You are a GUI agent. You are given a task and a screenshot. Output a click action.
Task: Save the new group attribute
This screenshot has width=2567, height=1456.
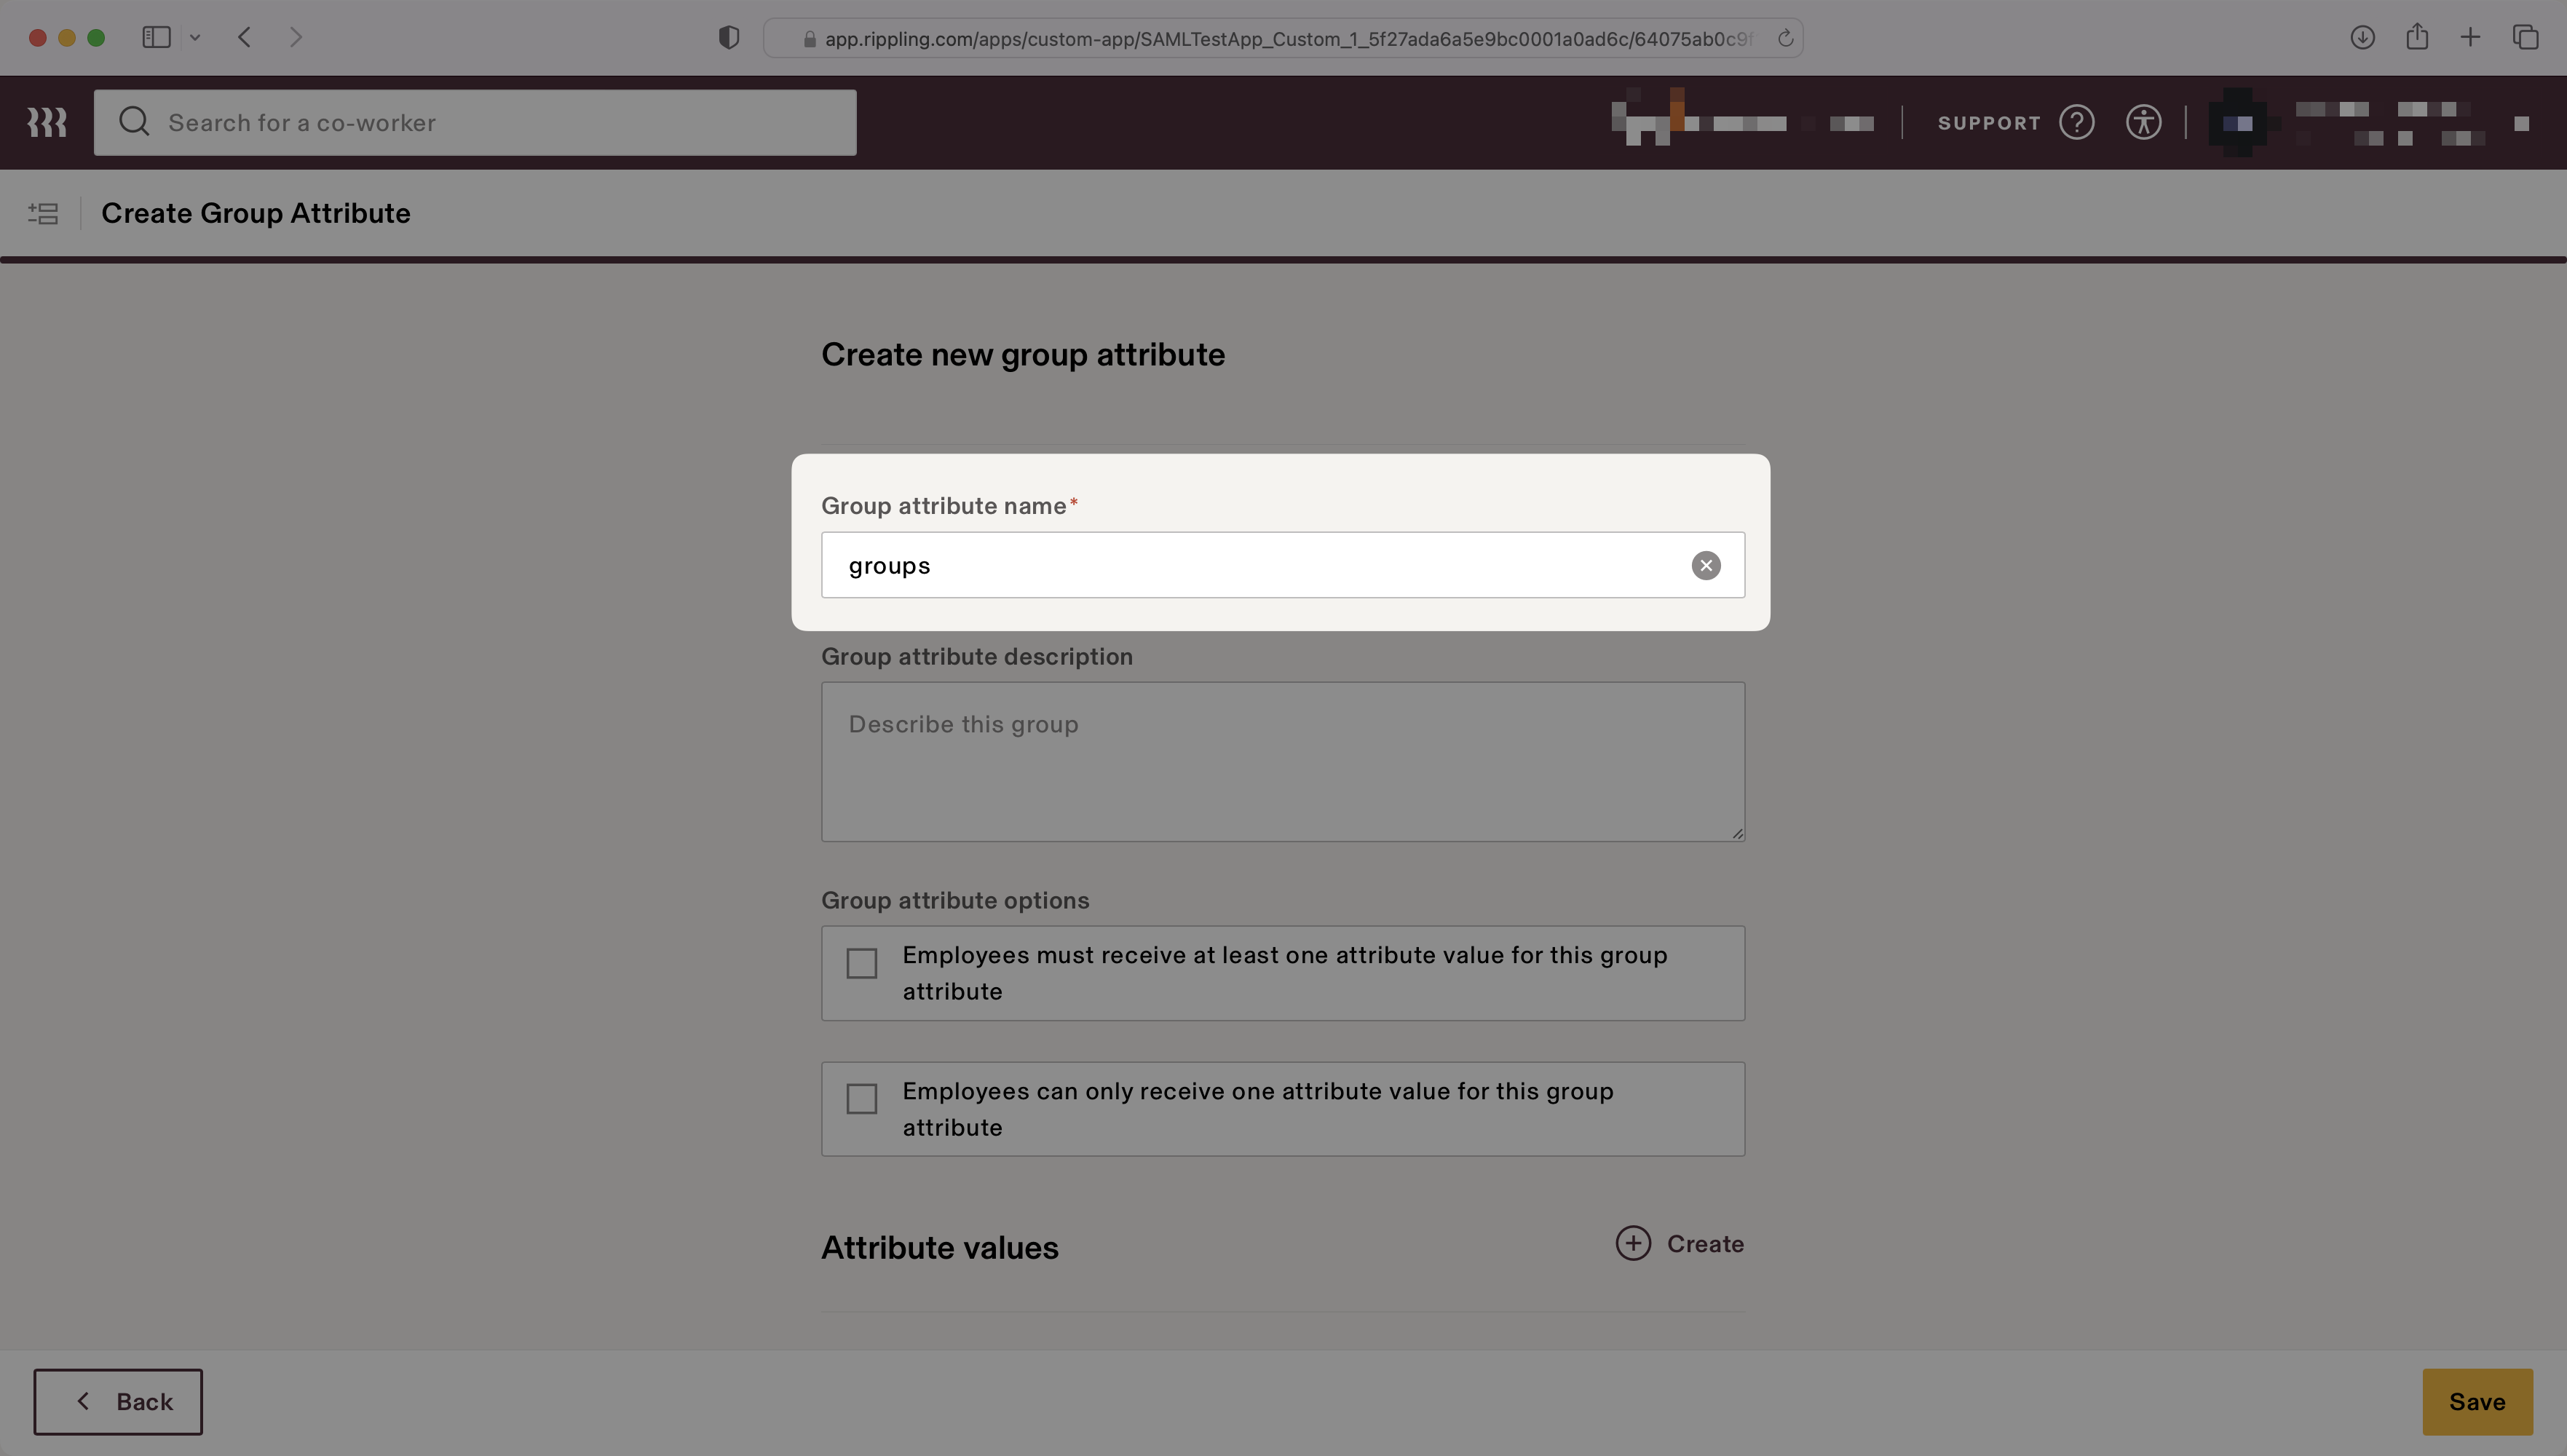click(x=2477, y=1401)
